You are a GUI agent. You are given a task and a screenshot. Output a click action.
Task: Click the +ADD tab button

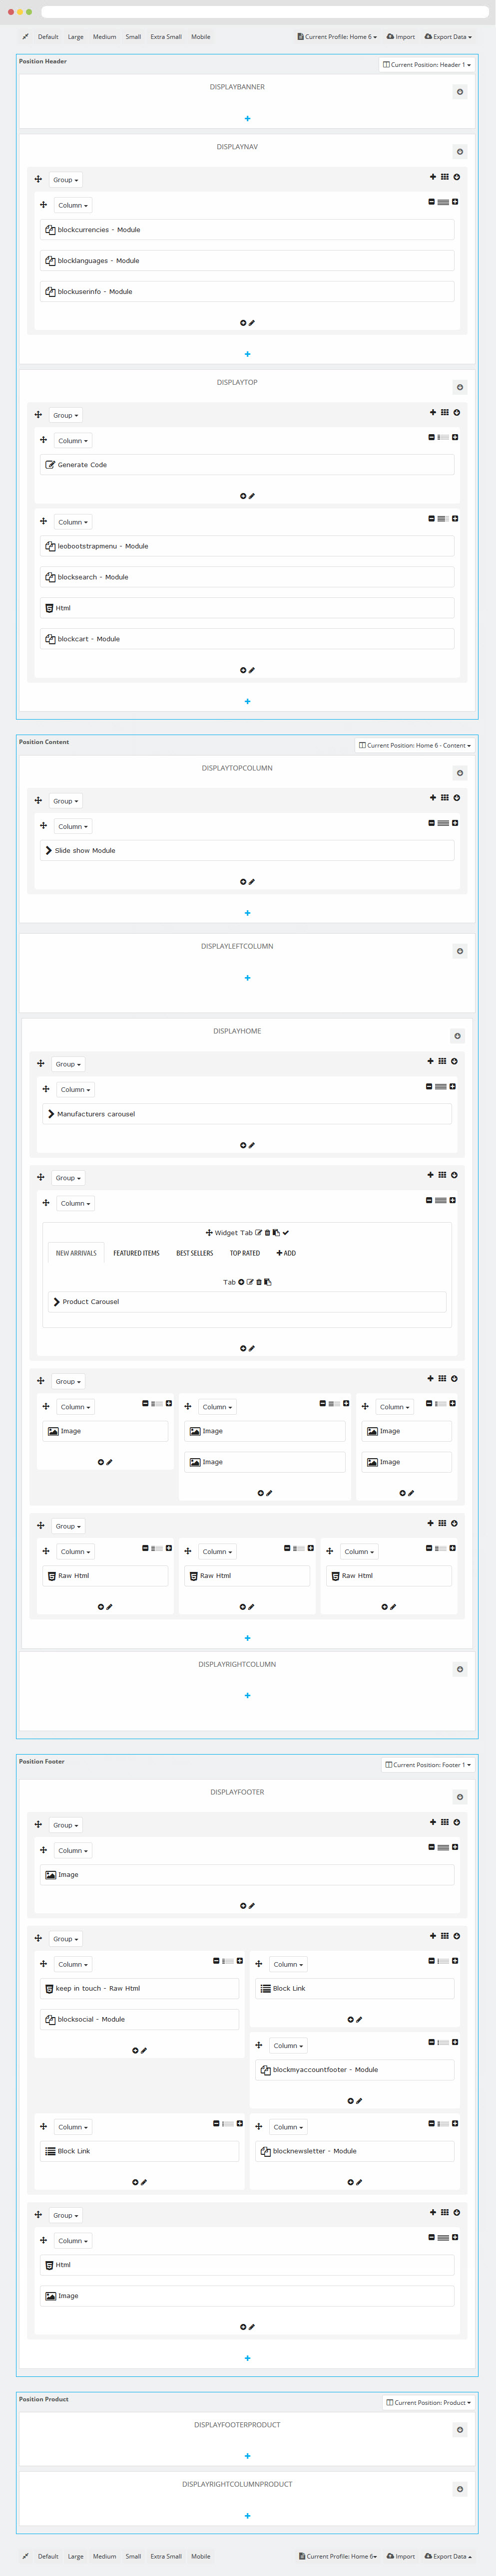click(x=286, y=1253)
